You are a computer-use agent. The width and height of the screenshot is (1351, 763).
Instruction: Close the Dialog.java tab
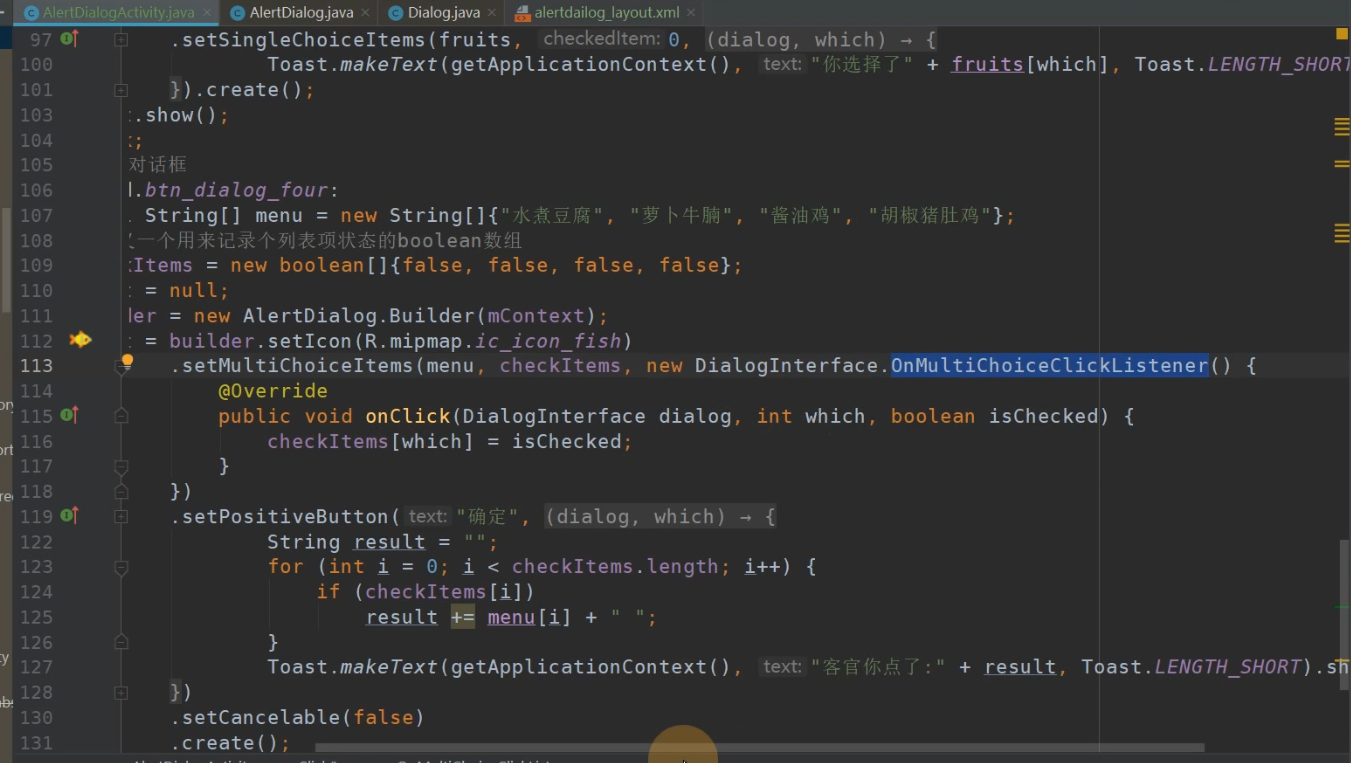491,13
